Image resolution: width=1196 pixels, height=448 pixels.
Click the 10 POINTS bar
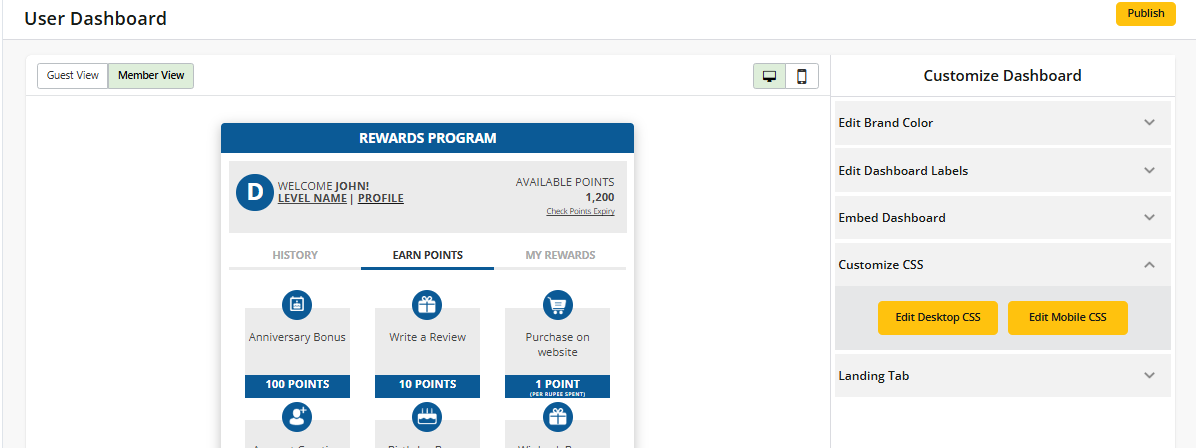[427, 386]
